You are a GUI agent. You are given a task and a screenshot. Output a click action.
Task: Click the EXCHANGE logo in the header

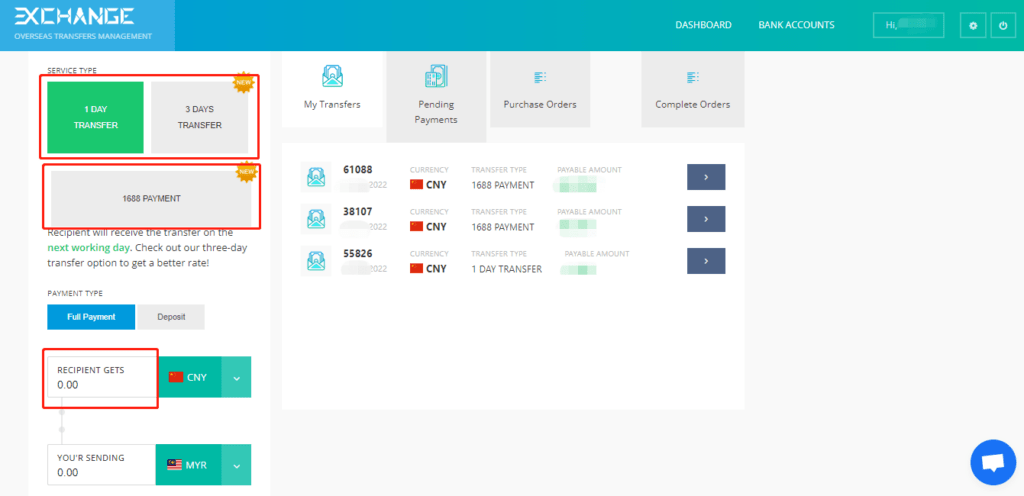click(74, 16)
